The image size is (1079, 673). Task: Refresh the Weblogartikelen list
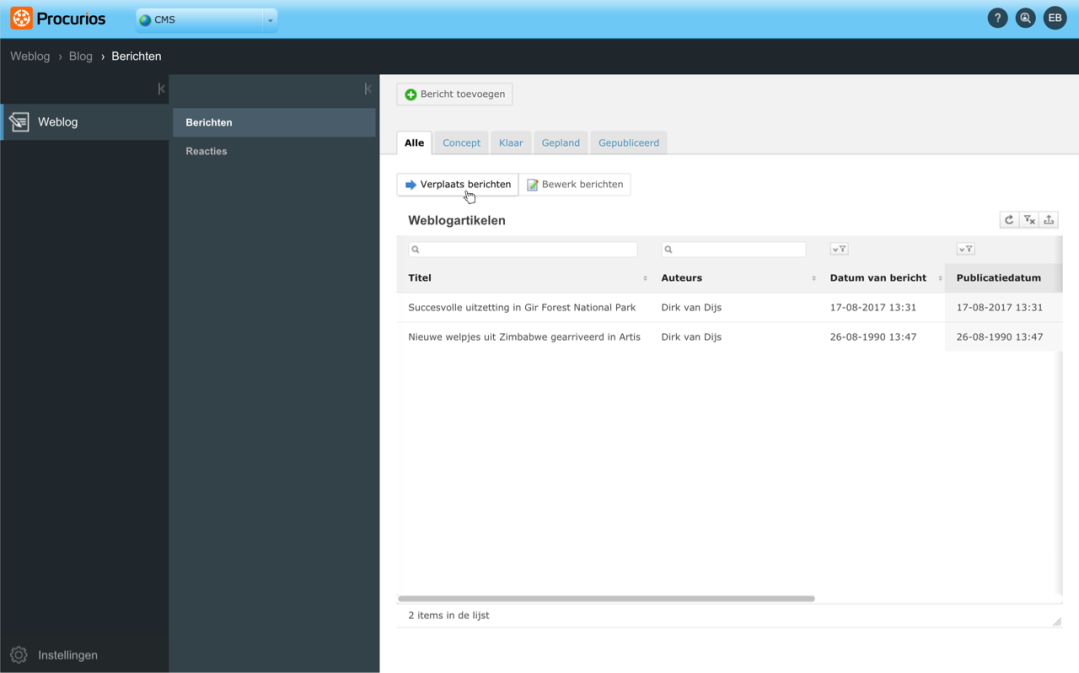[x=1009, y=220]
